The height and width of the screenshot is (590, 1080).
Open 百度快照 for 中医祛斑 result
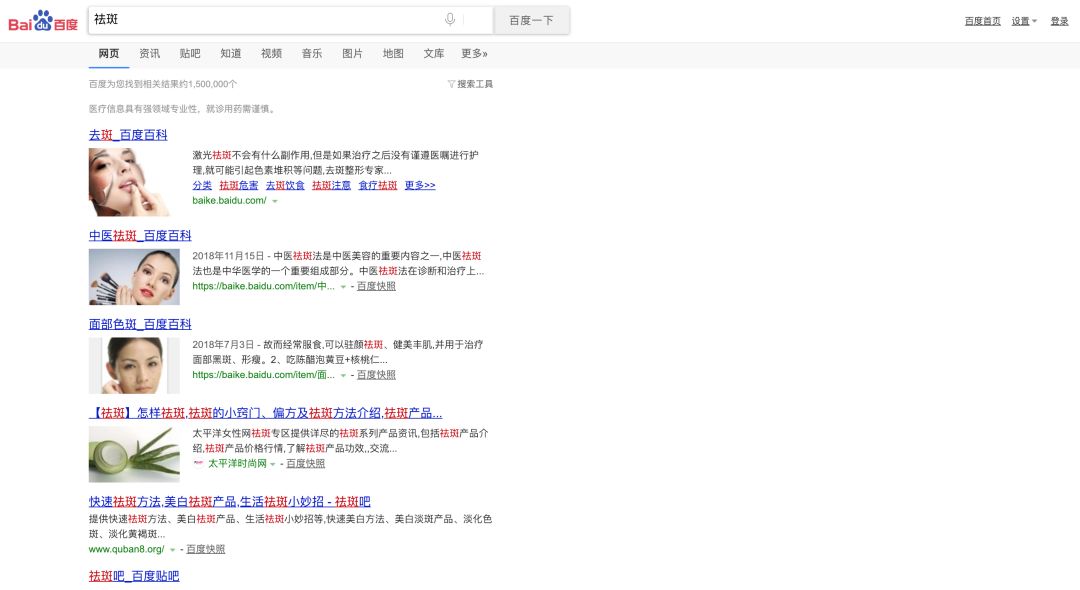click(376, 286)
